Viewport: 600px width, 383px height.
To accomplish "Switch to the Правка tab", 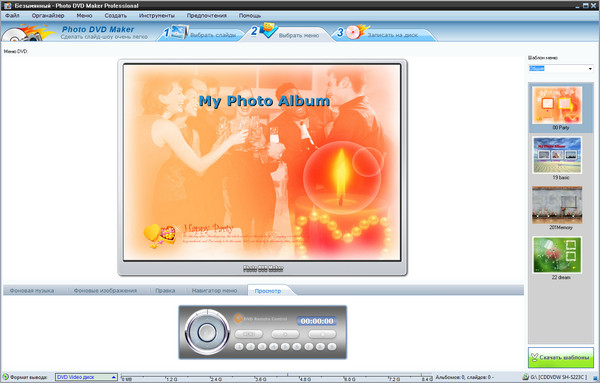I will click(165, 291).
